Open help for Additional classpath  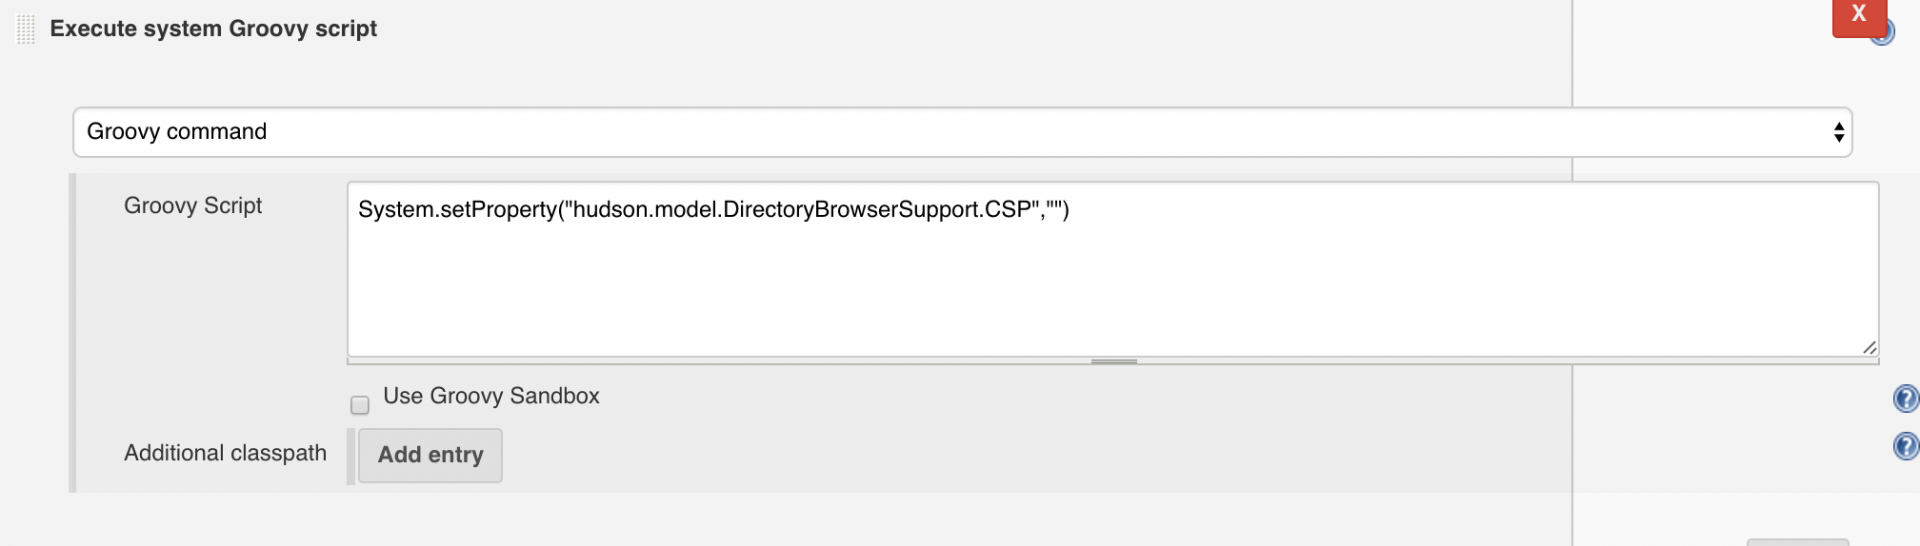coord(1905,445)
